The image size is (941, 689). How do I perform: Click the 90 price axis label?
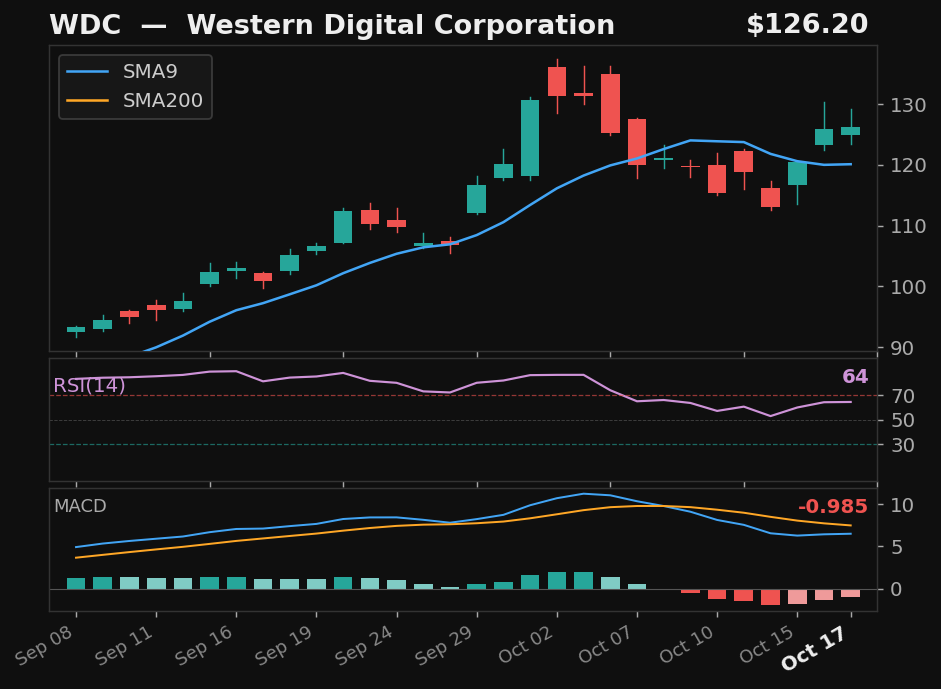pyautogui.click(x=902, y=348)
